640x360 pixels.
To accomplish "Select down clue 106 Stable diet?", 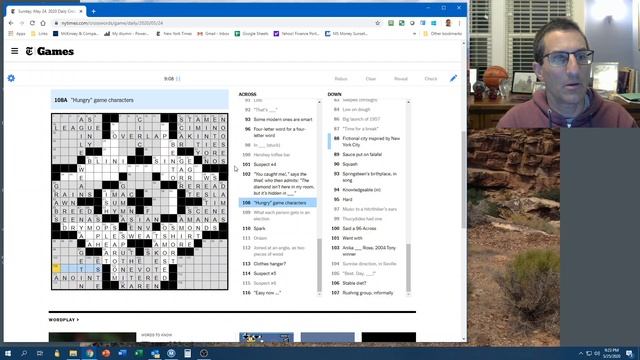I will (x=367, y=283).
